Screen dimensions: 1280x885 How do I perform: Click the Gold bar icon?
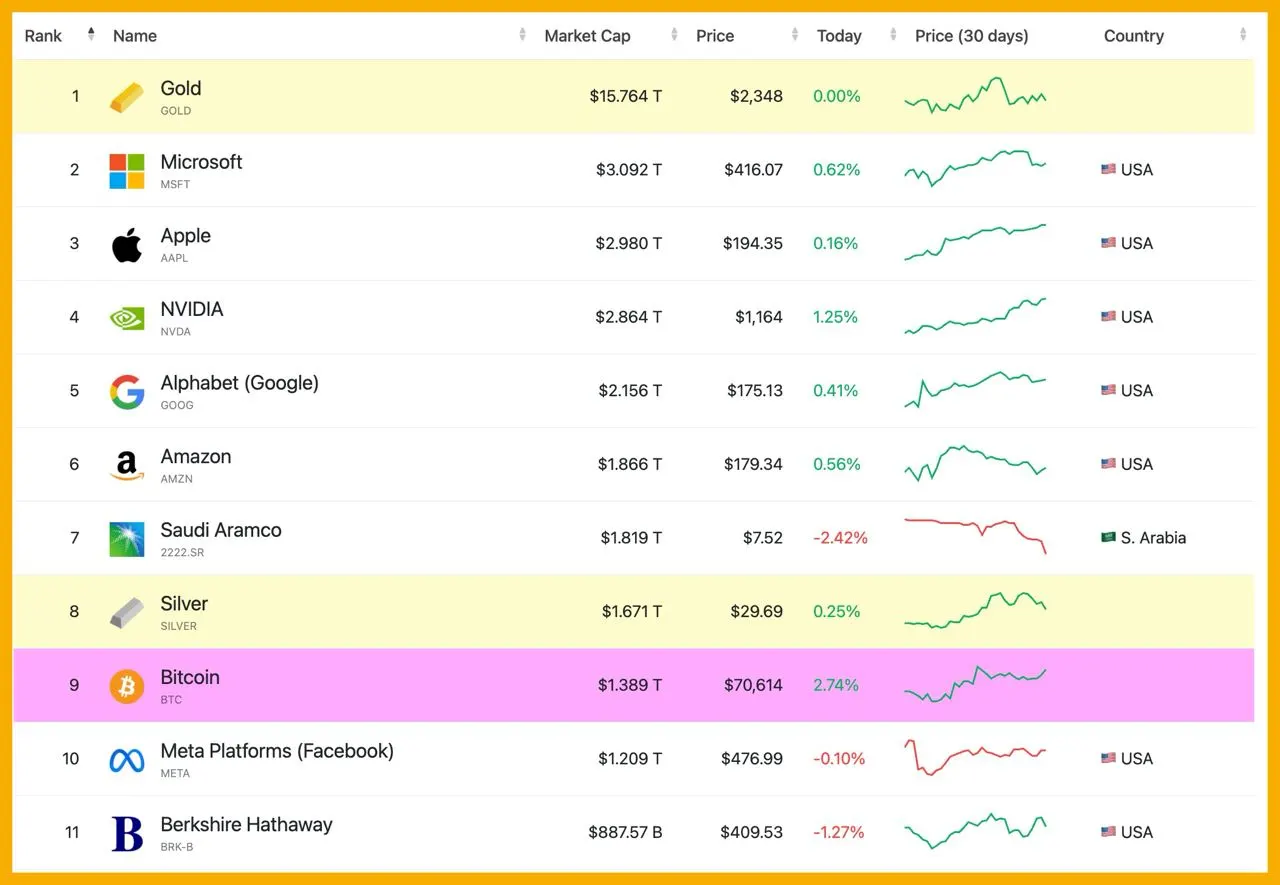tap(127, 97)
